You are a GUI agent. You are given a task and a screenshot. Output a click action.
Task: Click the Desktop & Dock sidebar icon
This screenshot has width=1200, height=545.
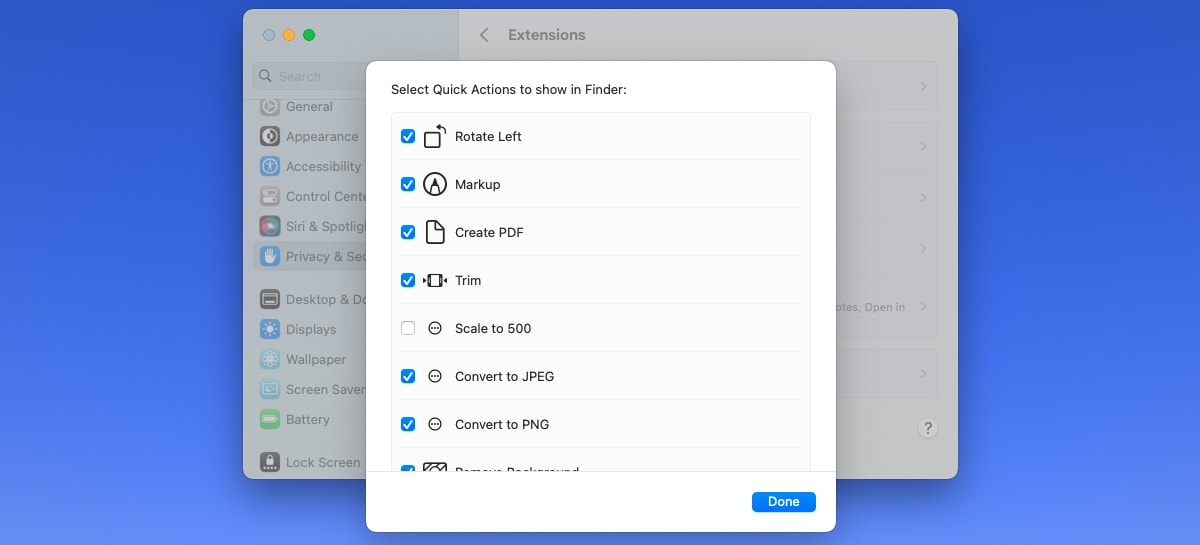point(270,299)
